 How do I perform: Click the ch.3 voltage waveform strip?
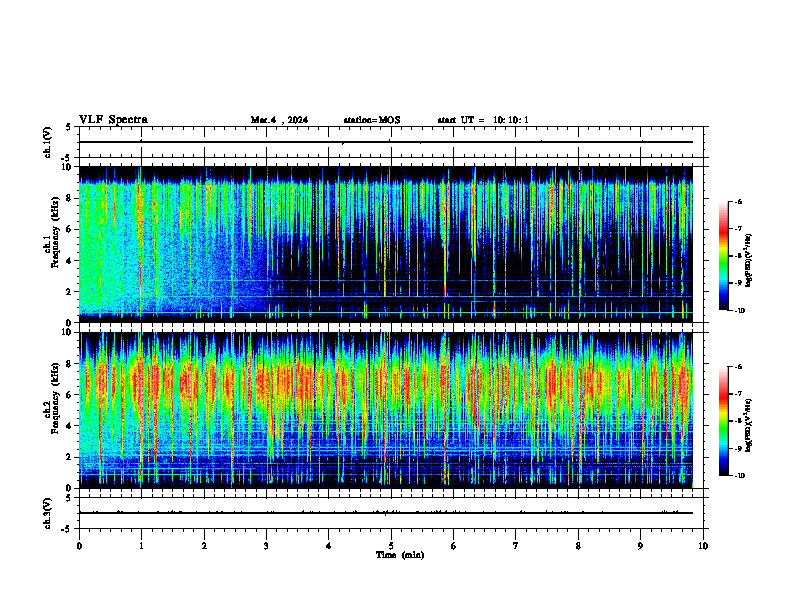coord(391,513)
